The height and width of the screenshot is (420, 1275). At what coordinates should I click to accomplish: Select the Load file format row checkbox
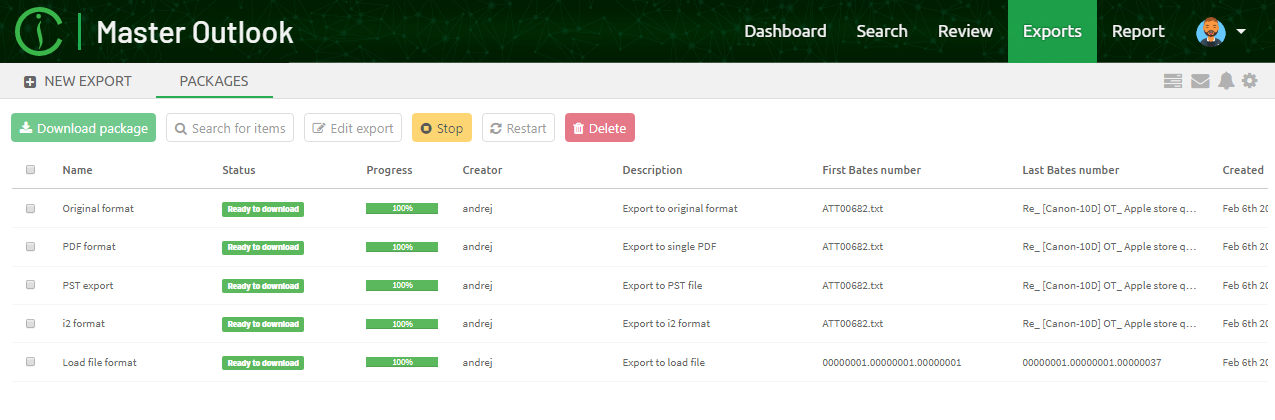[x=30, y=362]
